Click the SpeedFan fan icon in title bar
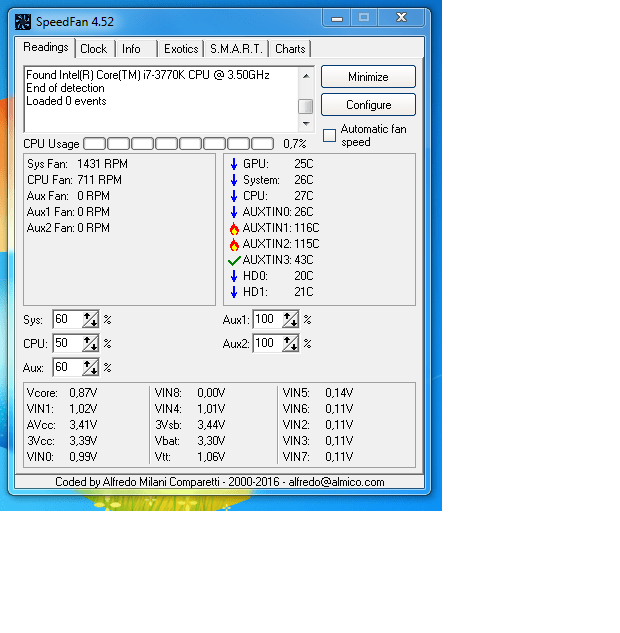The image size is (620, 633). click(x=23, y=22)
